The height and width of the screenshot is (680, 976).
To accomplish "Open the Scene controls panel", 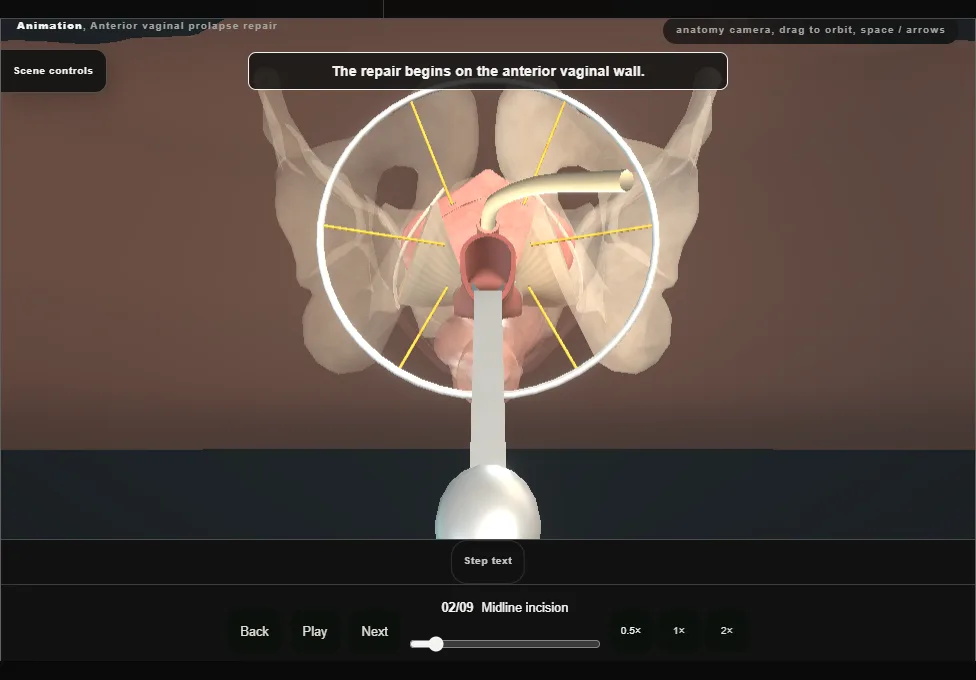I will coord(53,71).
